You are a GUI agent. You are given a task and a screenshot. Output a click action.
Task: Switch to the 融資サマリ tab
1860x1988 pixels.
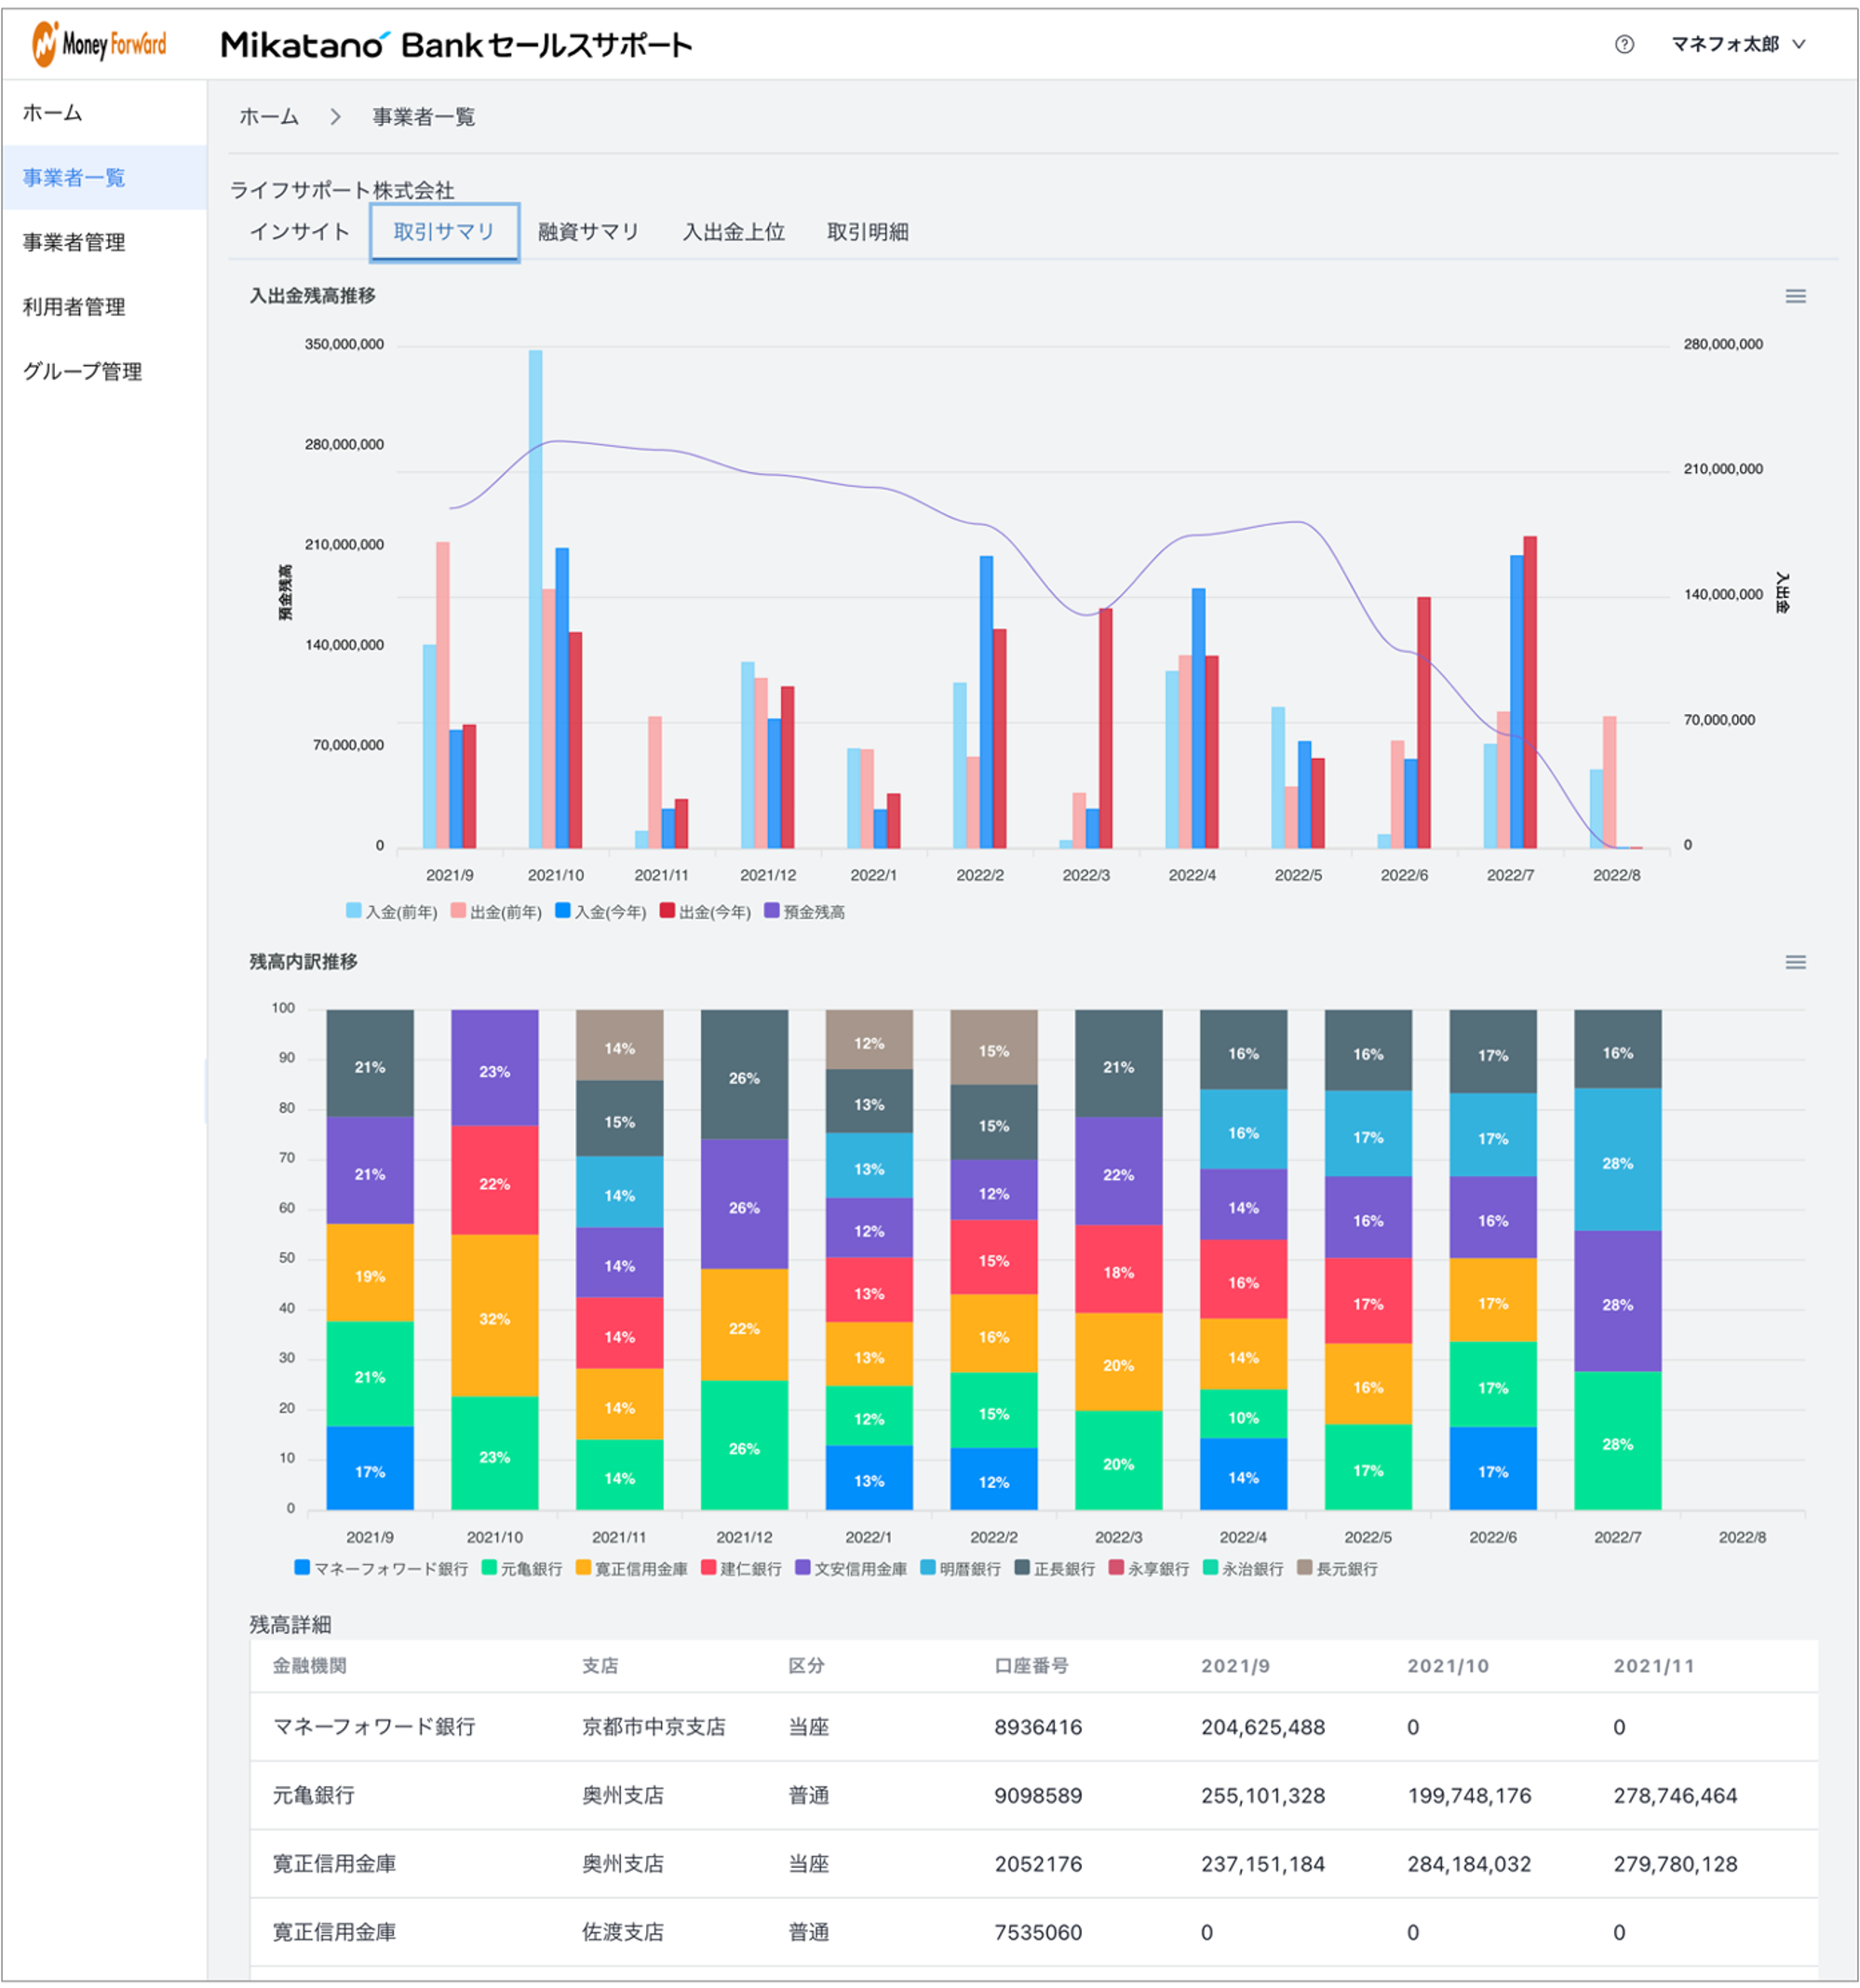tap(588, 232)
